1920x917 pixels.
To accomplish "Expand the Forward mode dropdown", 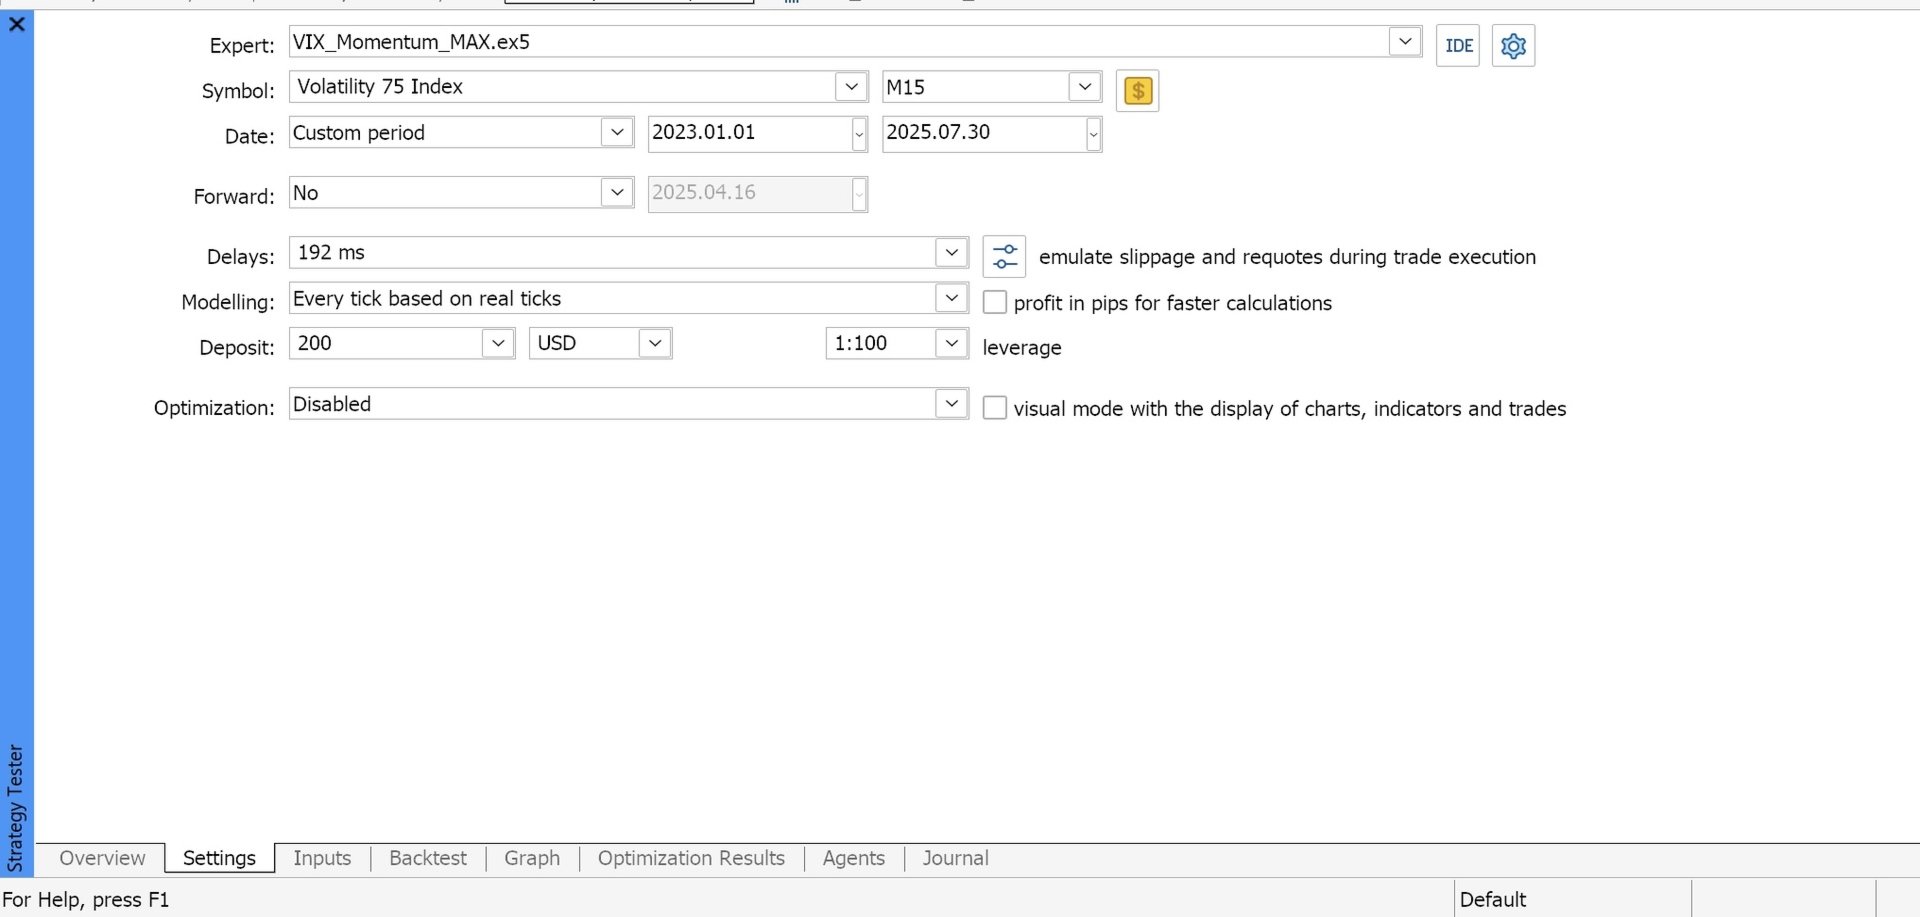I will pos(617,193).
